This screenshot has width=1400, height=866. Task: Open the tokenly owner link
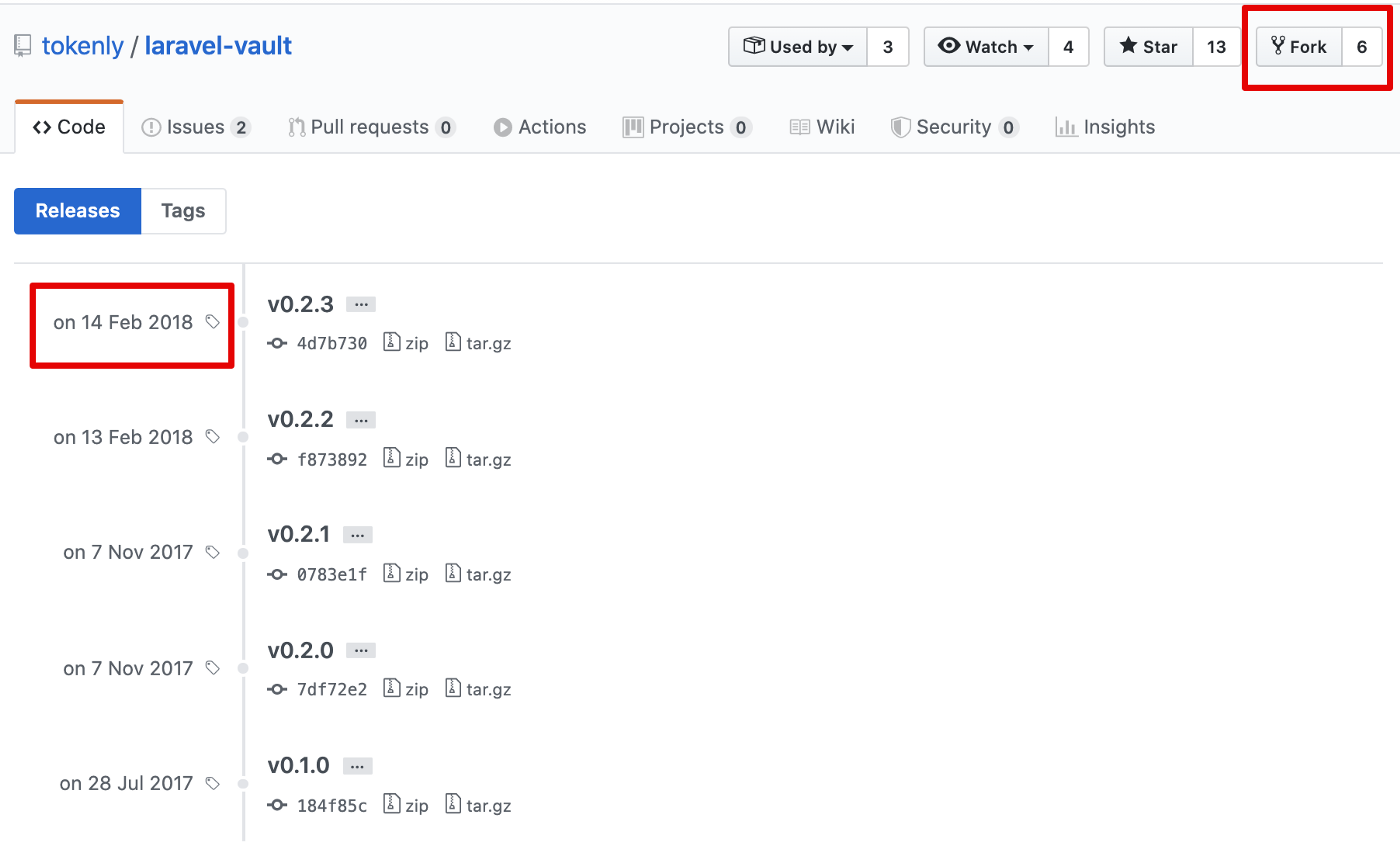(82, 46)
